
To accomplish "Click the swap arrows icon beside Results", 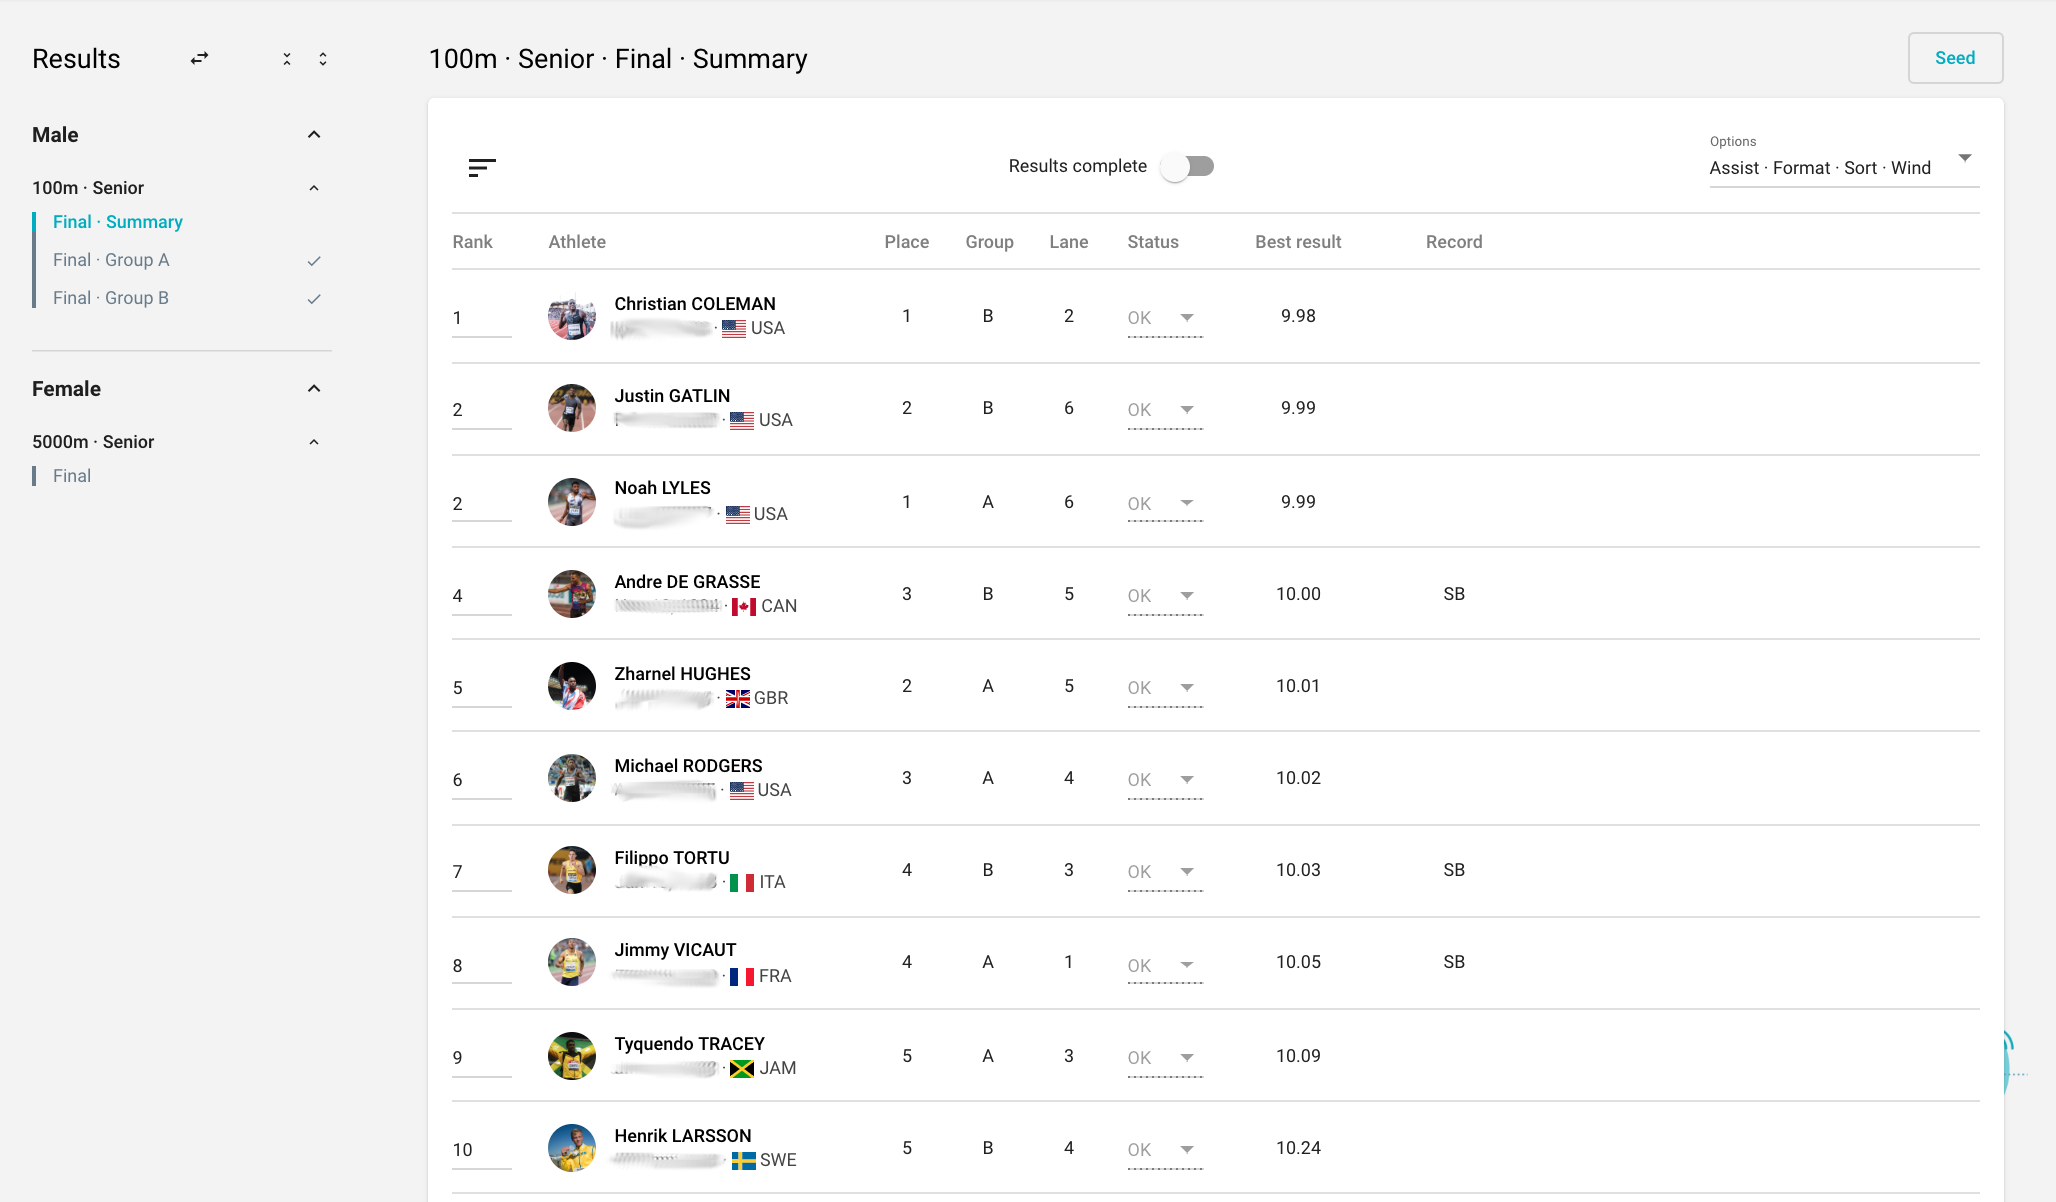I will pyautogui.click(x=200, y=59).
